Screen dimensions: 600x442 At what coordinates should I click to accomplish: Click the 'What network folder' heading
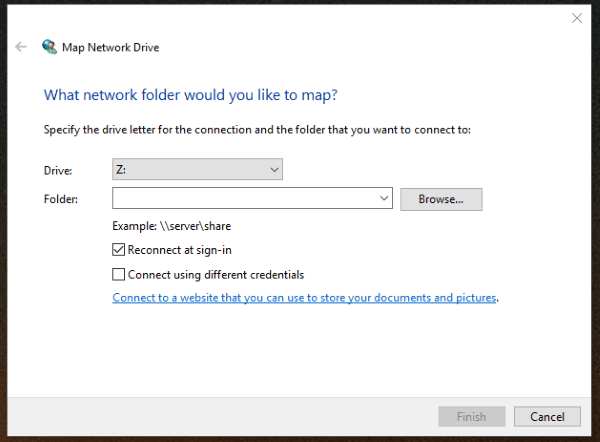190,96
